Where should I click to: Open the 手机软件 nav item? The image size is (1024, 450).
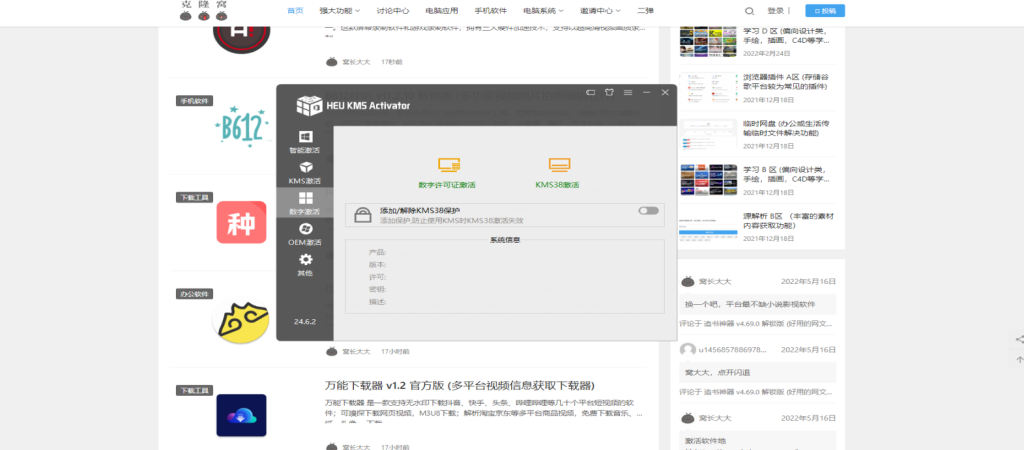490,10
